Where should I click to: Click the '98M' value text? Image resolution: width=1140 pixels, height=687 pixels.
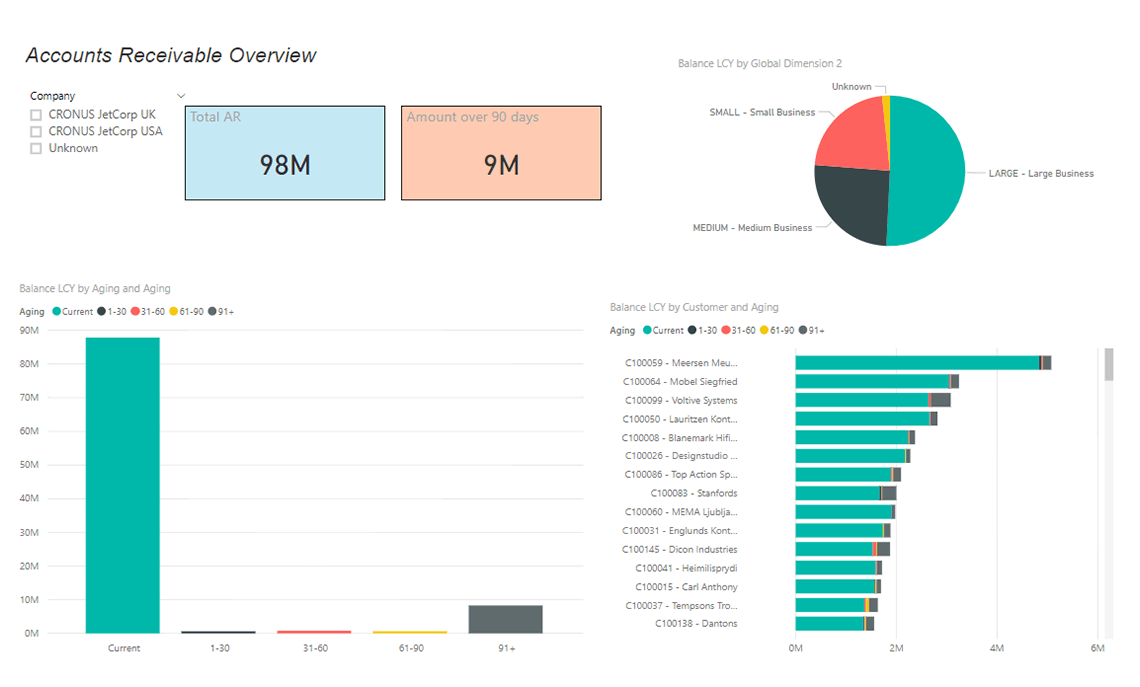coord(285,166)
